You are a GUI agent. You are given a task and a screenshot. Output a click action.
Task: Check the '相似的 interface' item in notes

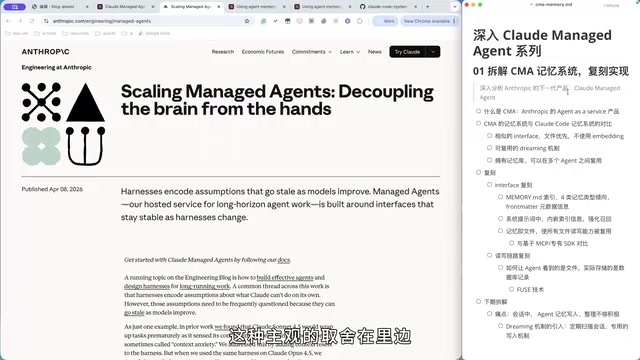tap(489, 136)
